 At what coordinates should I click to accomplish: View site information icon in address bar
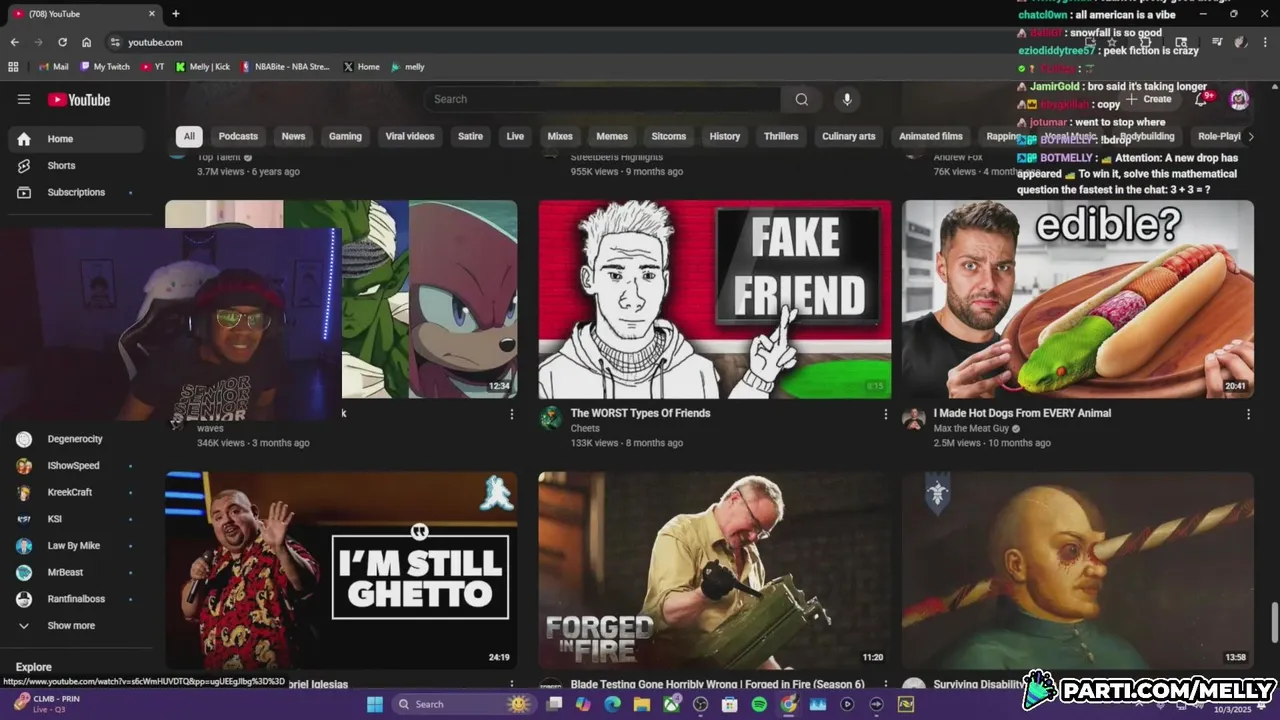pyautogui.click(x=115, y=42)
